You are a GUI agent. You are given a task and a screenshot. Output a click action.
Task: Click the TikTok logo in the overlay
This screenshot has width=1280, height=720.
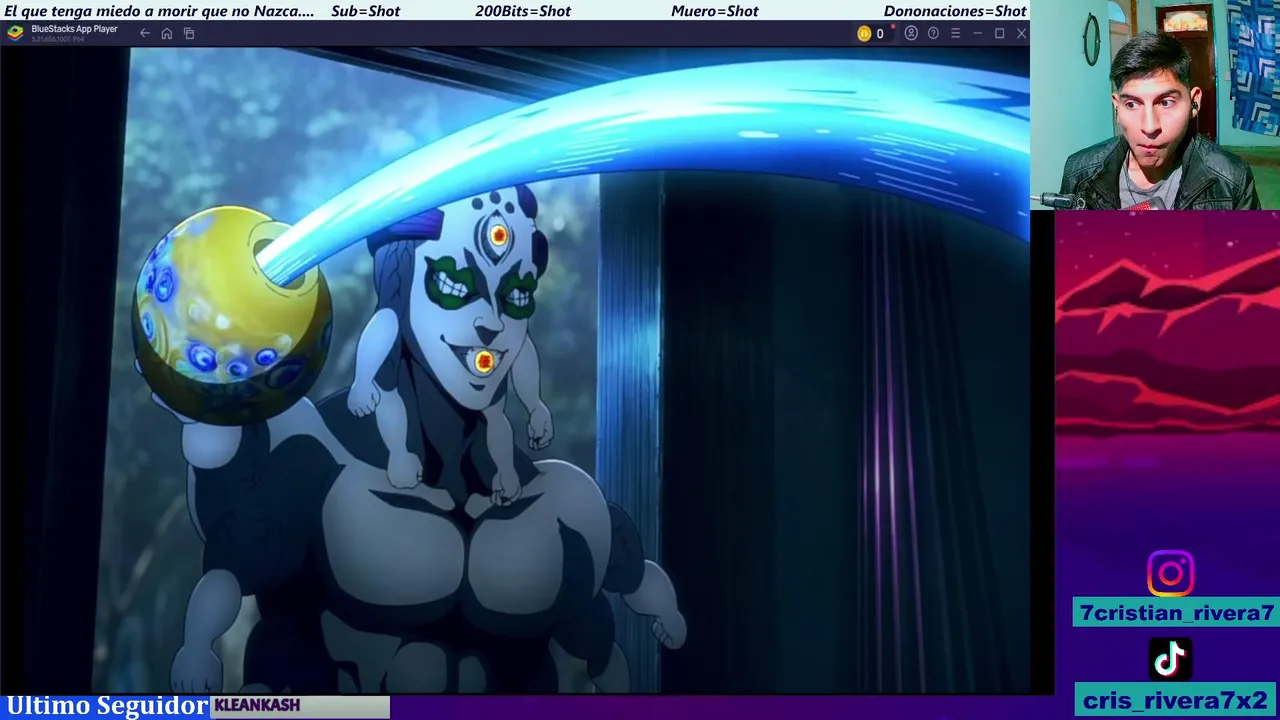pyautogui.click(x=1170, y=659)
